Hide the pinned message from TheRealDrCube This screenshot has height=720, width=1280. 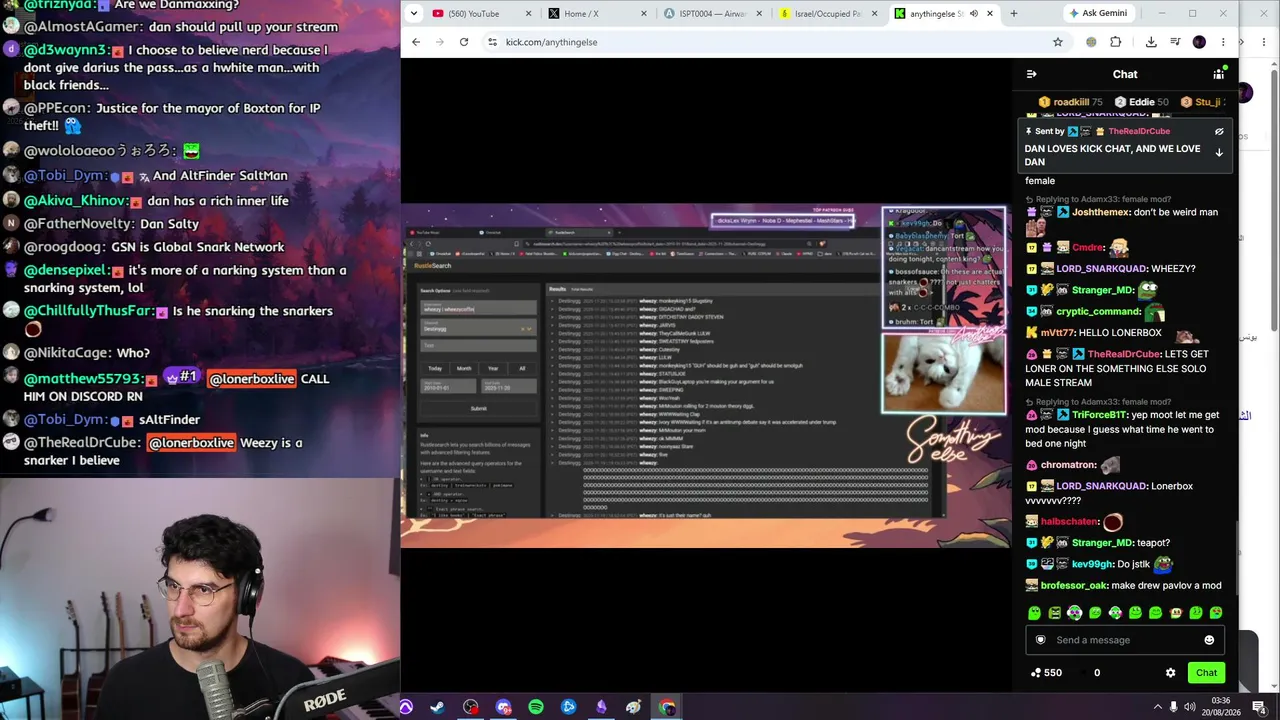coord(1219,131)
